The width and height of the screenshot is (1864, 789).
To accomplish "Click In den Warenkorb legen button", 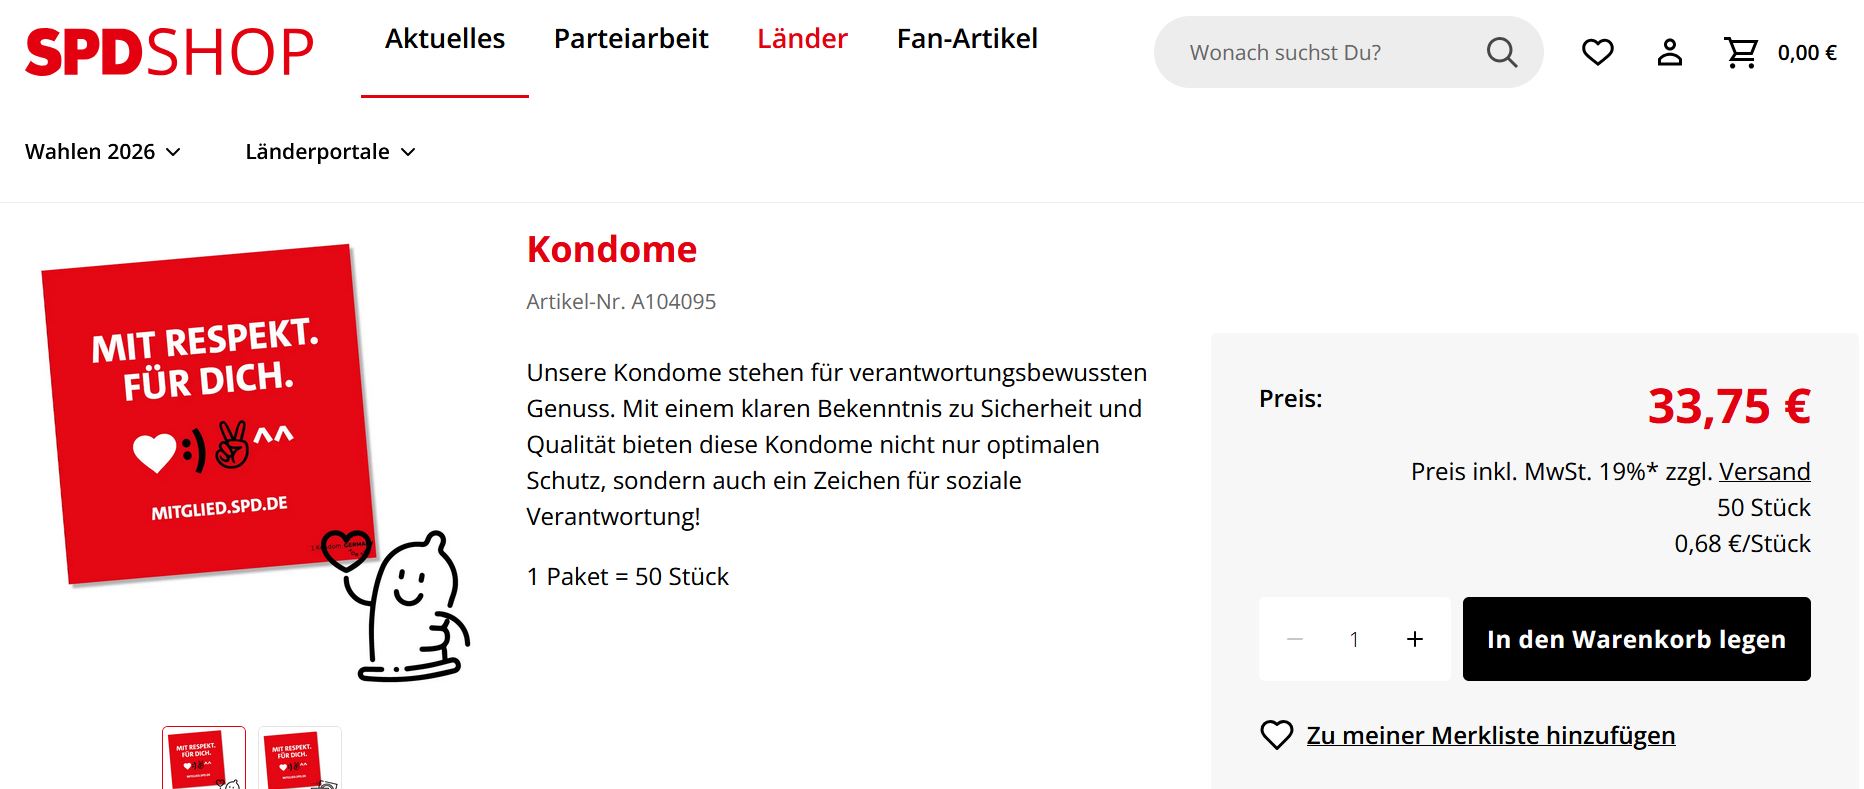I will click(x=1636, y=639).
